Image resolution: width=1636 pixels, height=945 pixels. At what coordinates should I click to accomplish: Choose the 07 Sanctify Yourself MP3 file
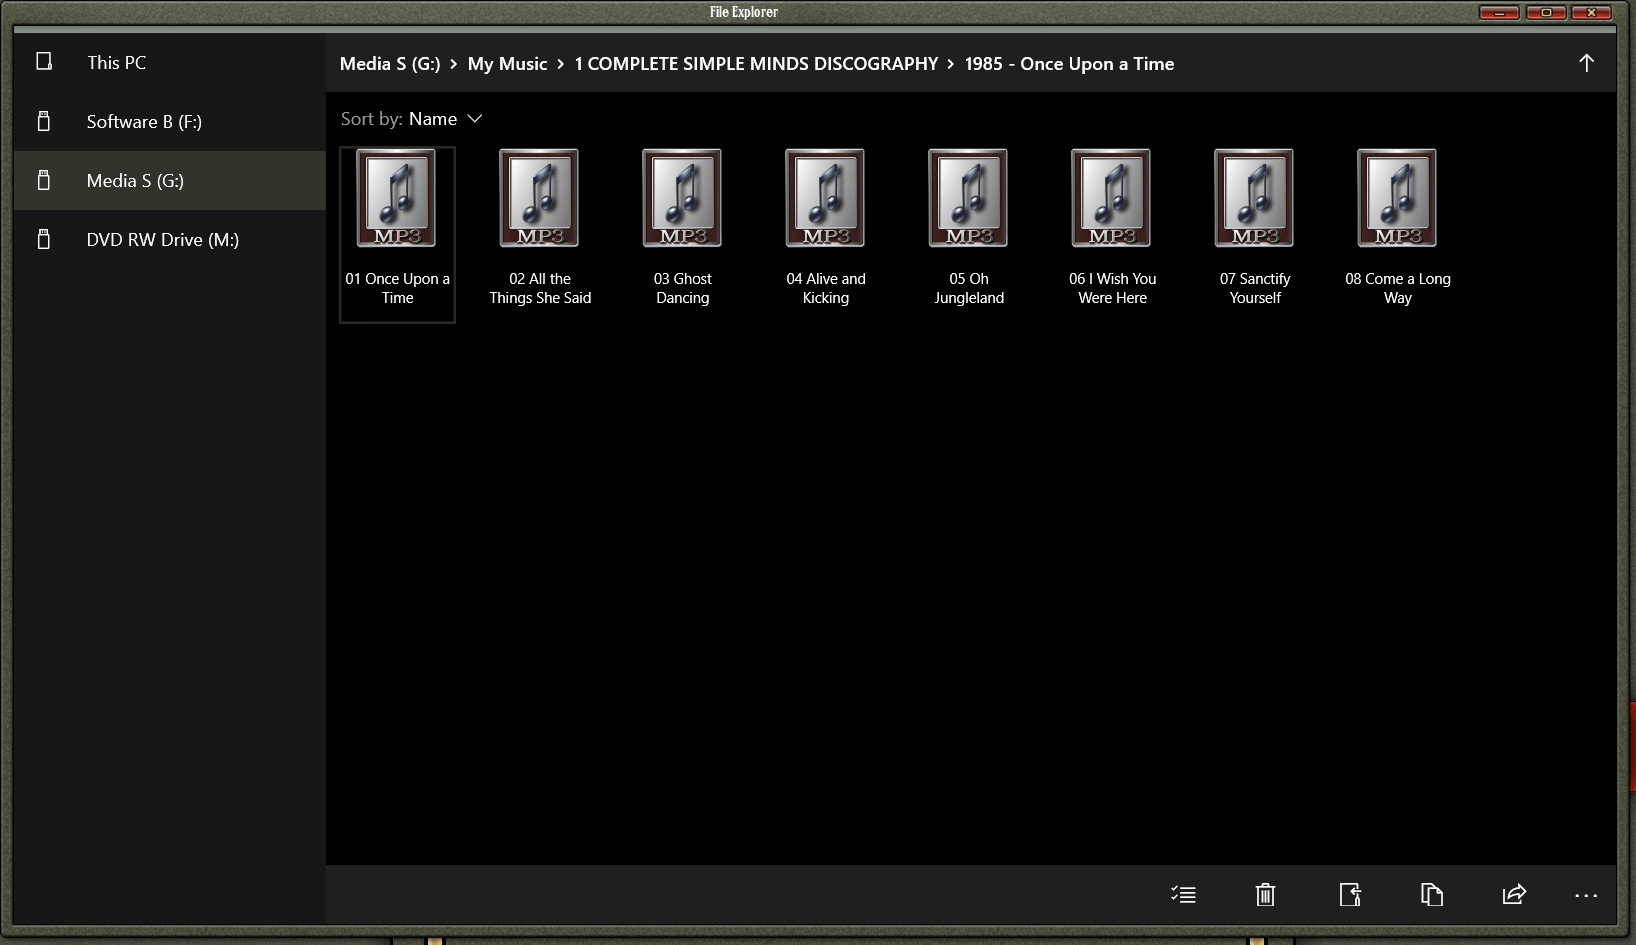pos(1255,234)
